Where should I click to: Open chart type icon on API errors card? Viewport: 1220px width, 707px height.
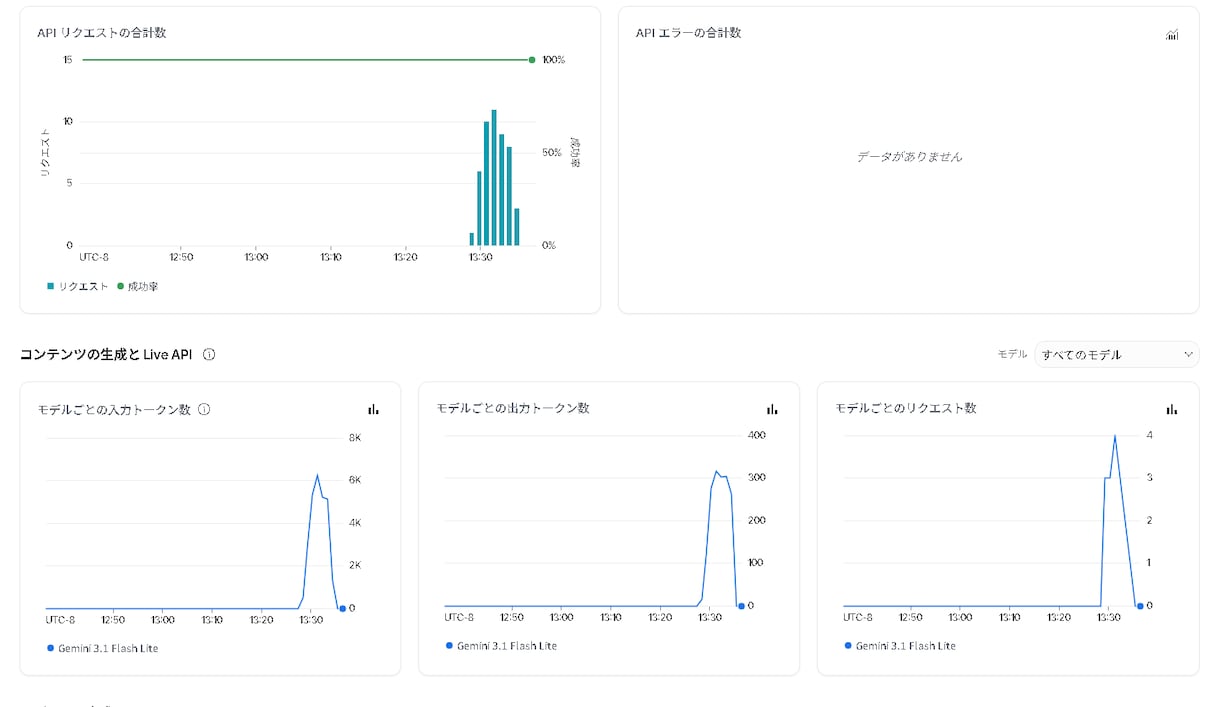point(1172,35)
